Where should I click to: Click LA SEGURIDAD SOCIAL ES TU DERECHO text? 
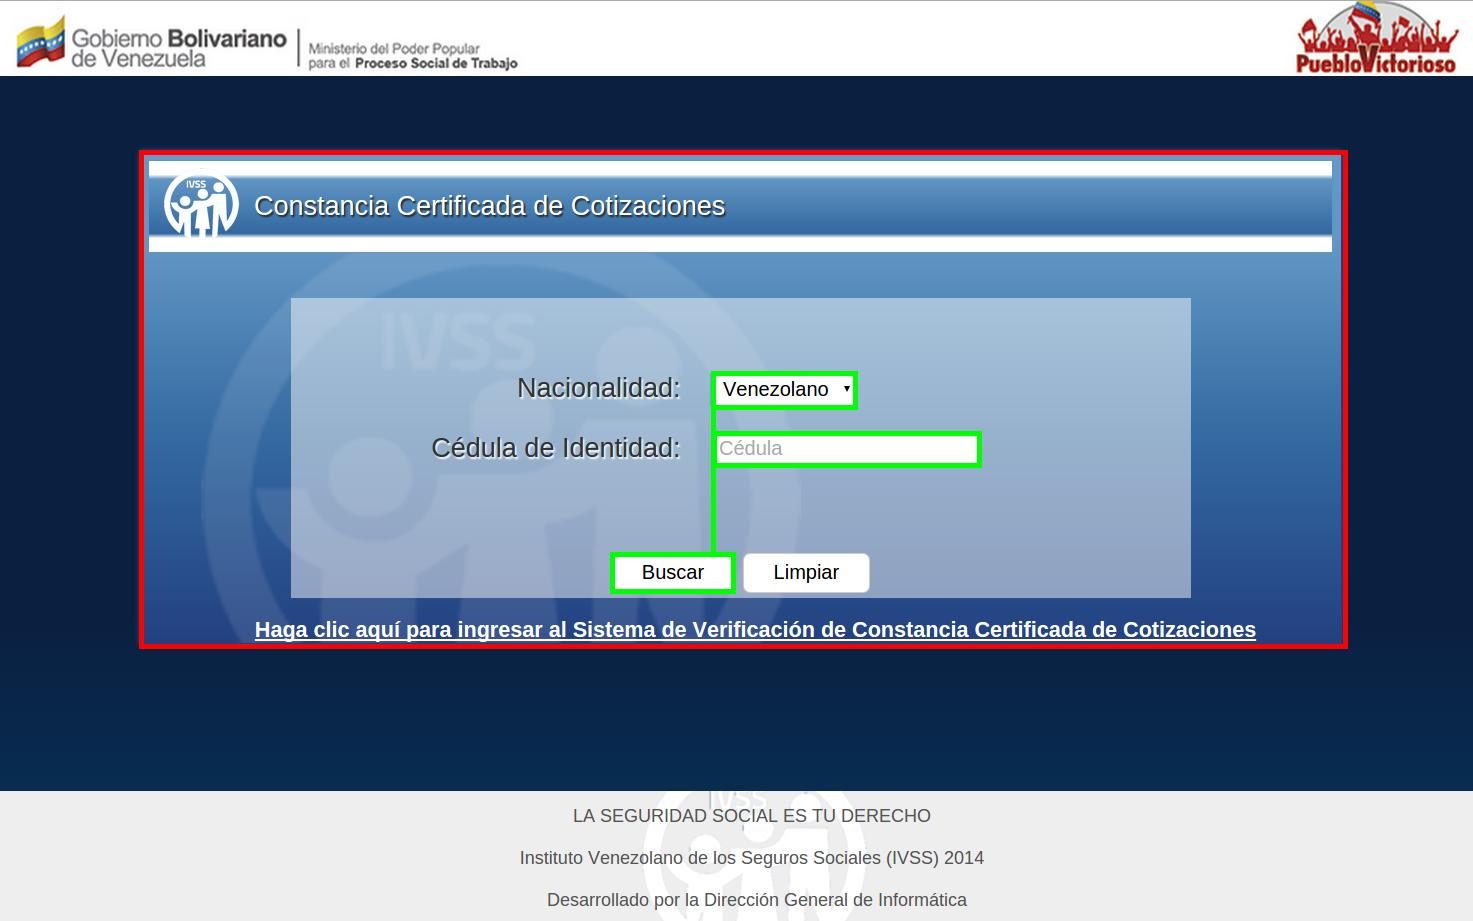(752, 816)
